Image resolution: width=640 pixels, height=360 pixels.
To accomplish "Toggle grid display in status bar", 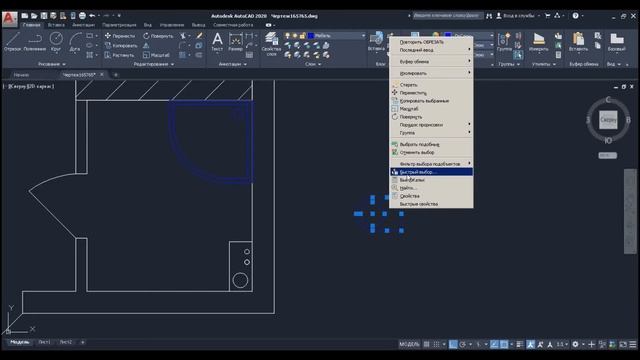I will click(427, 344).
